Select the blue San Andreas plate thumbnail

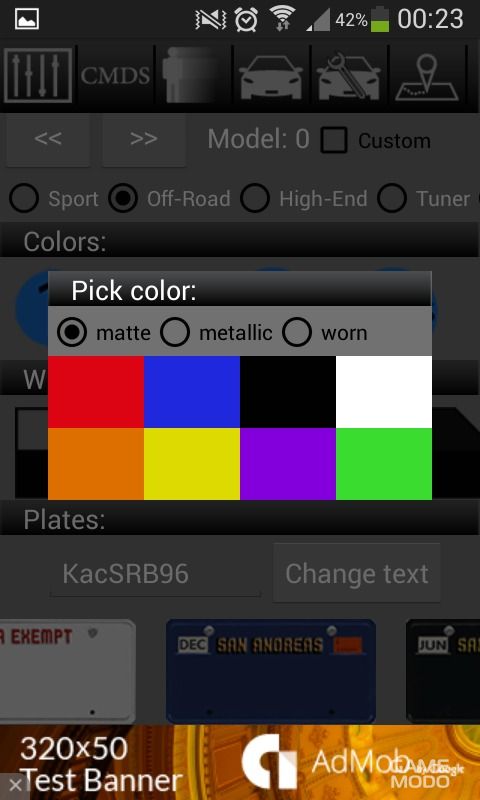pyautogui.click(x=271, y=671)
